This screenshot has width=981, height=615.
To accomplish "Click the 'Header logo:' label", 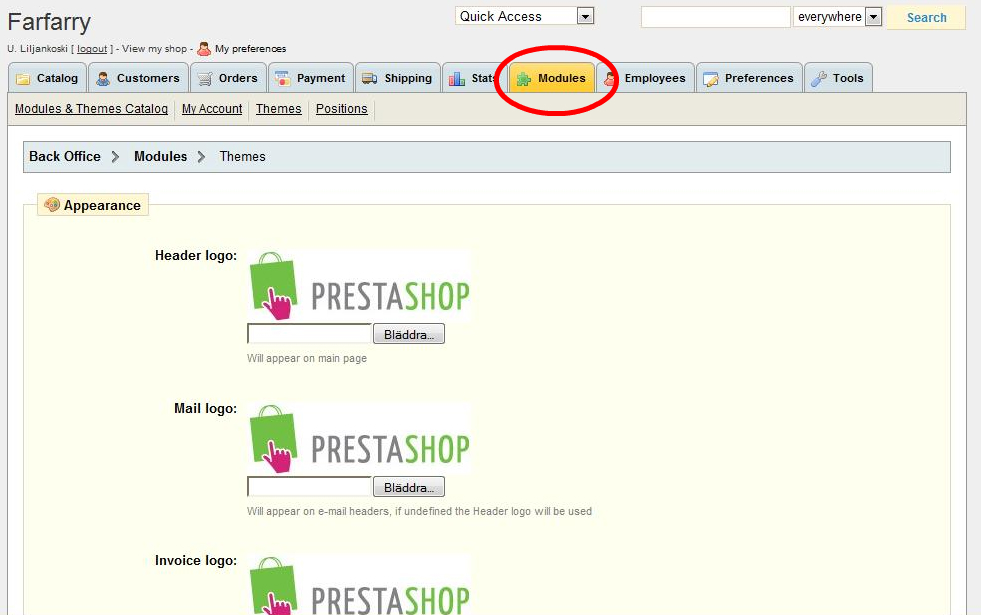I will tap(196, 255).
